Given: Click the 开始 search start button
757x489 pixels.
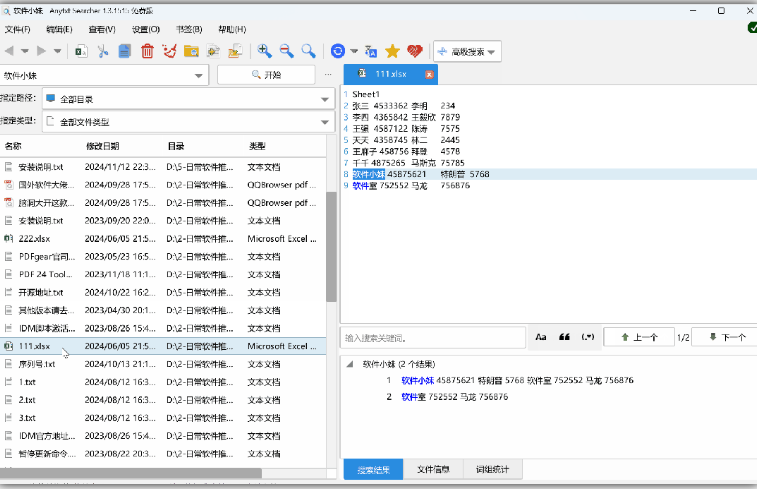Looking at the screenshot, I should pos(266,75).
